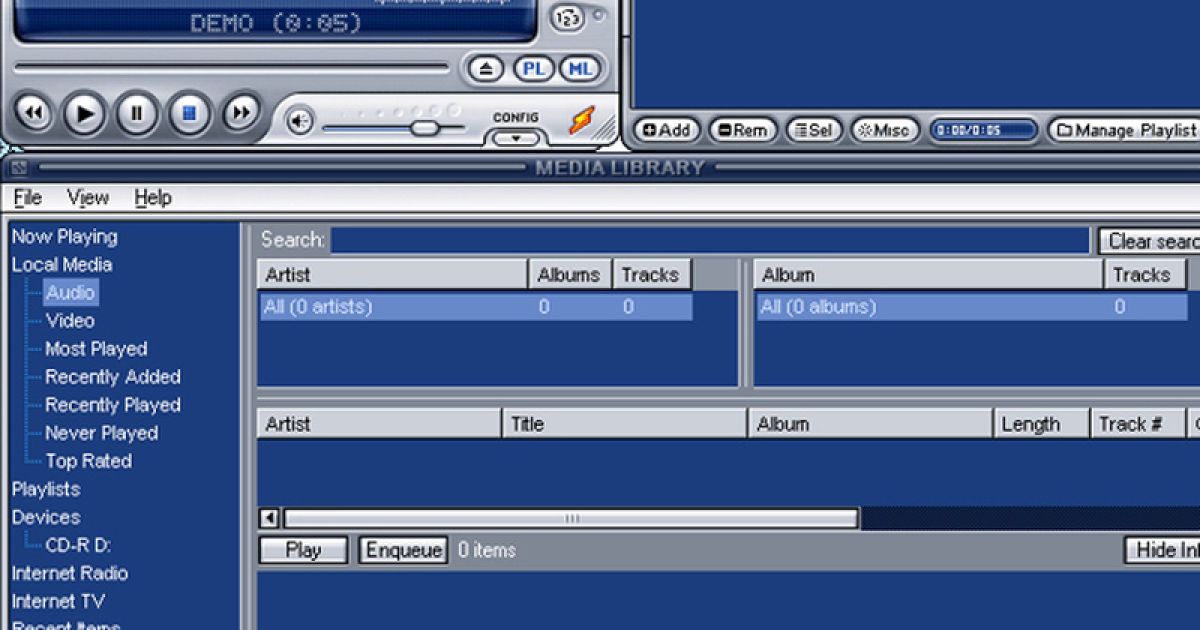Open Internet Radio in the tree
Image resolution: width=1200 pixels, height=630 pixels.
tap(70, 573)
